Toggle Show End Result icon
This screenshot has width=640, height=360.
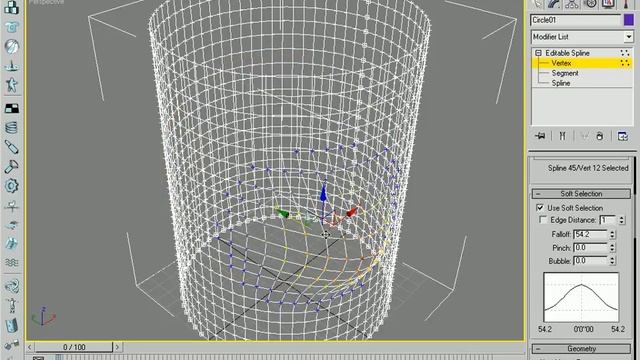click(562, 136)
